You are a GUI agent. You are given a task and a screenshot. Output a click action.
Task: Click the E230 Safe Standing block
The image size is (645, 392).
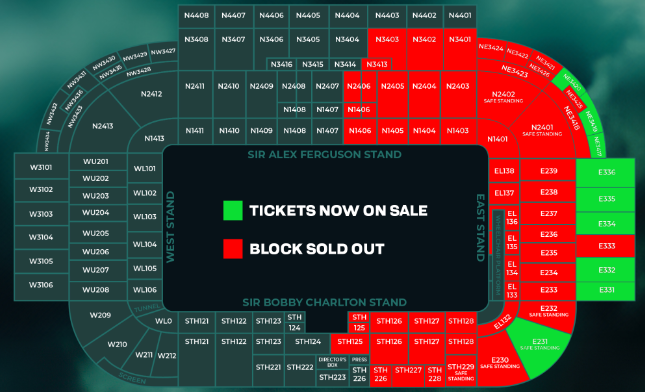pos(500,362)
